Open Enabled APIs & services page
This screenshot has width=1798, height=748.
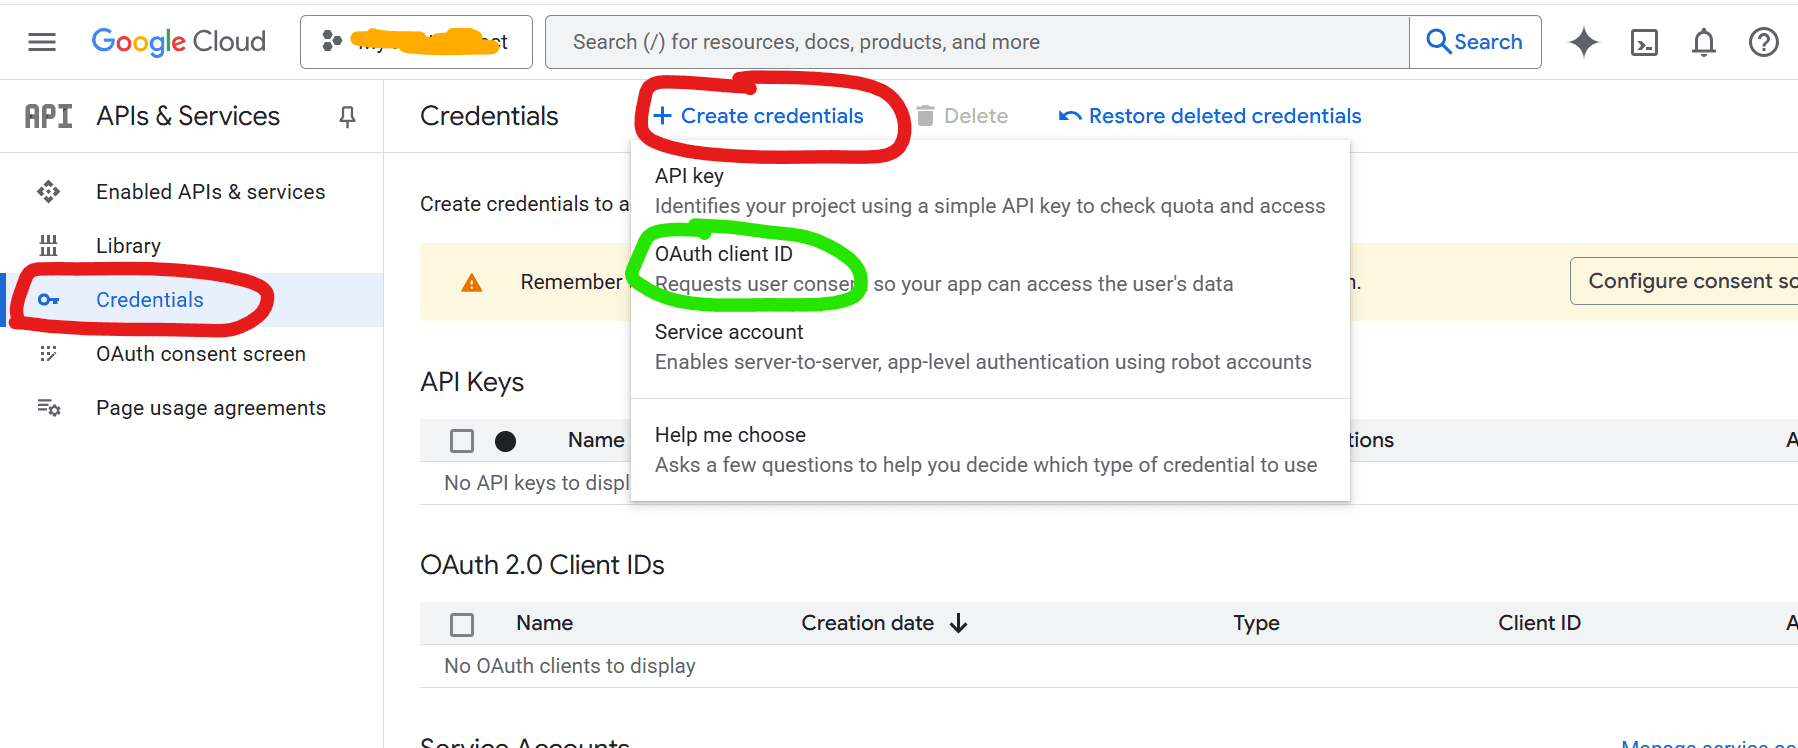[210, 192]
